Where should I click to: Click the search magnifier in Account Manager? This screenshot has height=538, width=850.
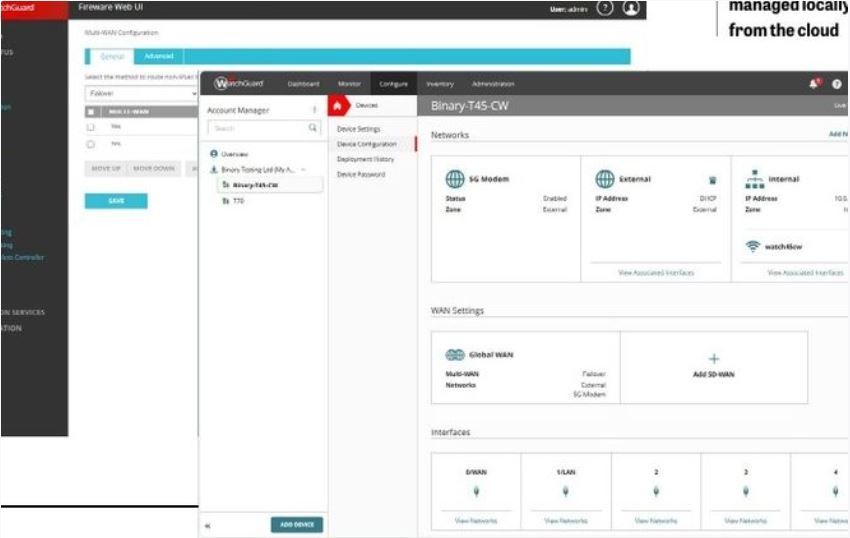pyautogui.click(x=313, y=127)
